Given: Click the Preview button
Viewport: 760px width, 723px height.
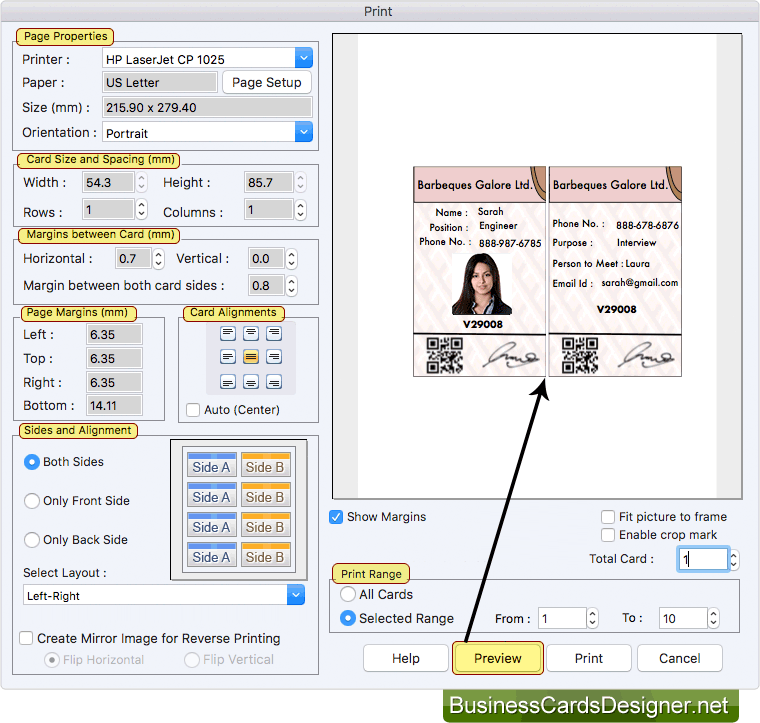Looking at the screenshot, I should (x=498, y=658).
